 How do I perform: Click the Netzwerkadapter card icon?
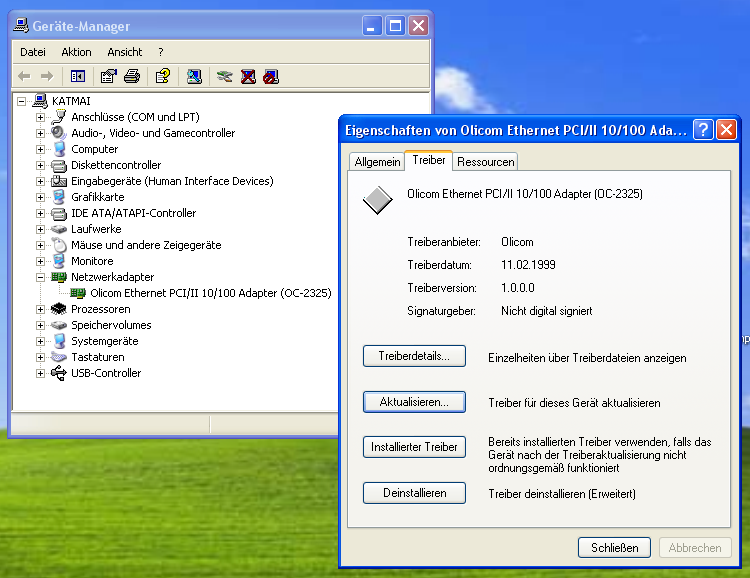(59, 277)
